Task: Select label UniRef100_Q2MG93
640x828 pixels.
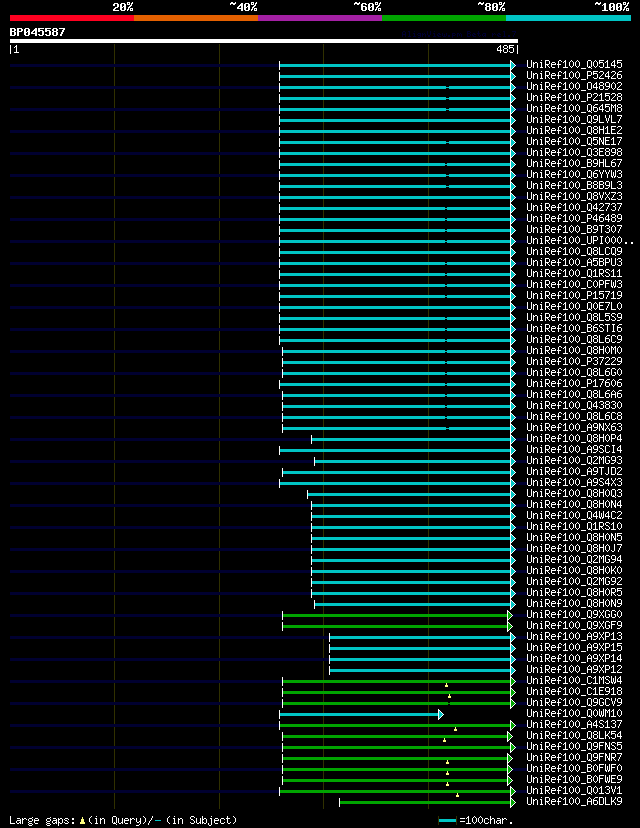Action: pyautogui.click(x=574, y=460)
